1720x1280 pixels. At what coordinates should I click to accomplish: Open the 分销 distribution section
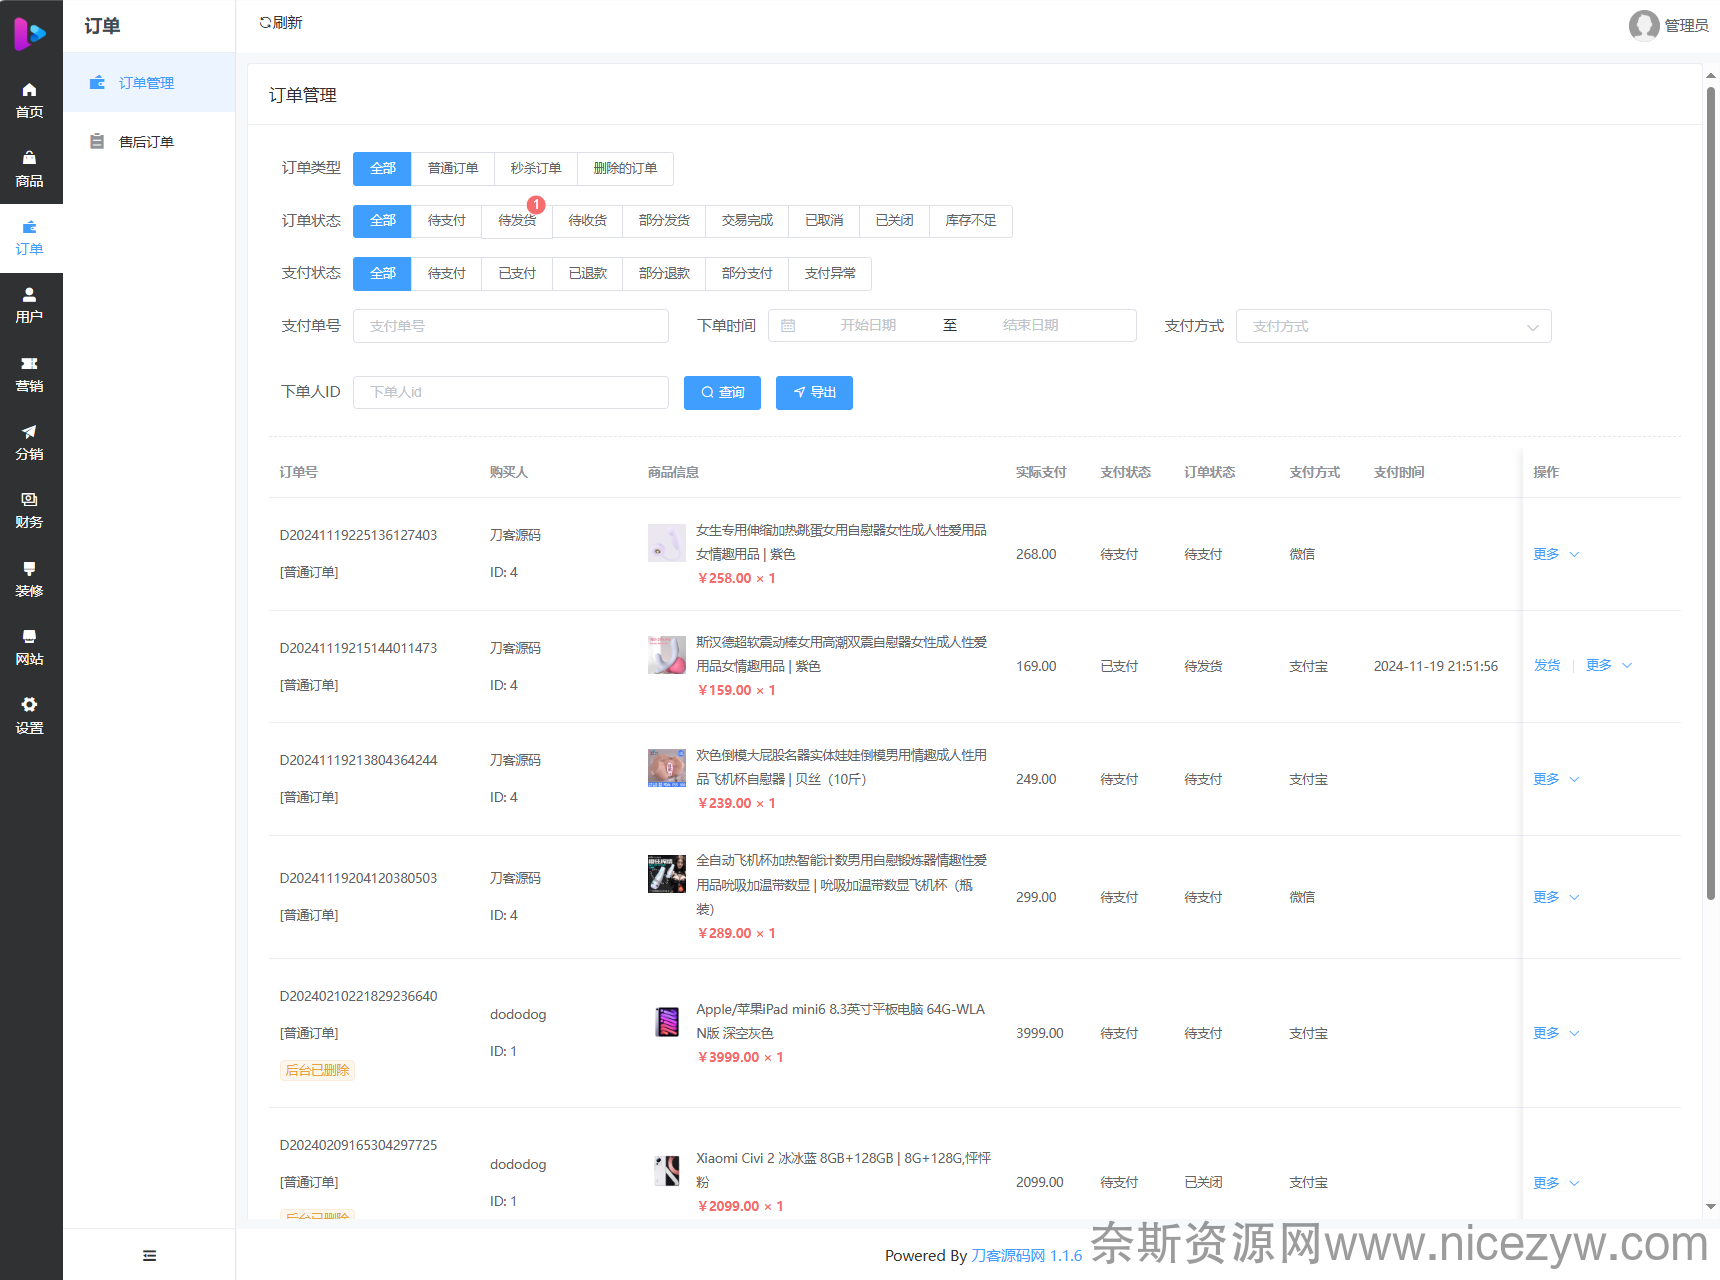click(30, 442)
